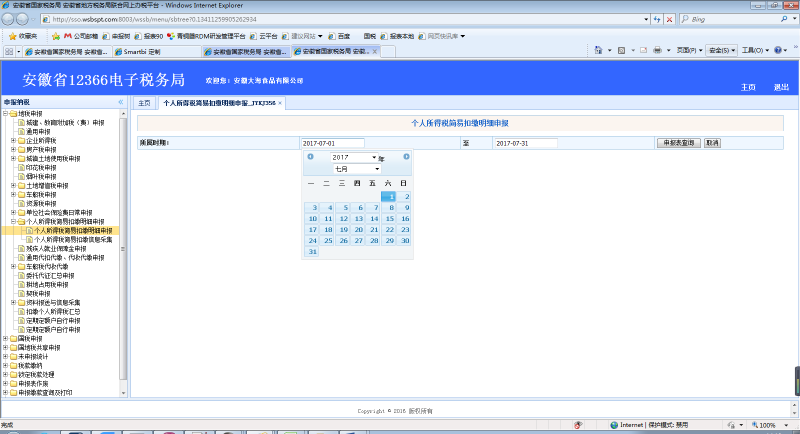Collapse the left sidebar with double-chevron icon
Image resolution: width=800 pixels, height=434 pixels.
click(x=121, y=102)
